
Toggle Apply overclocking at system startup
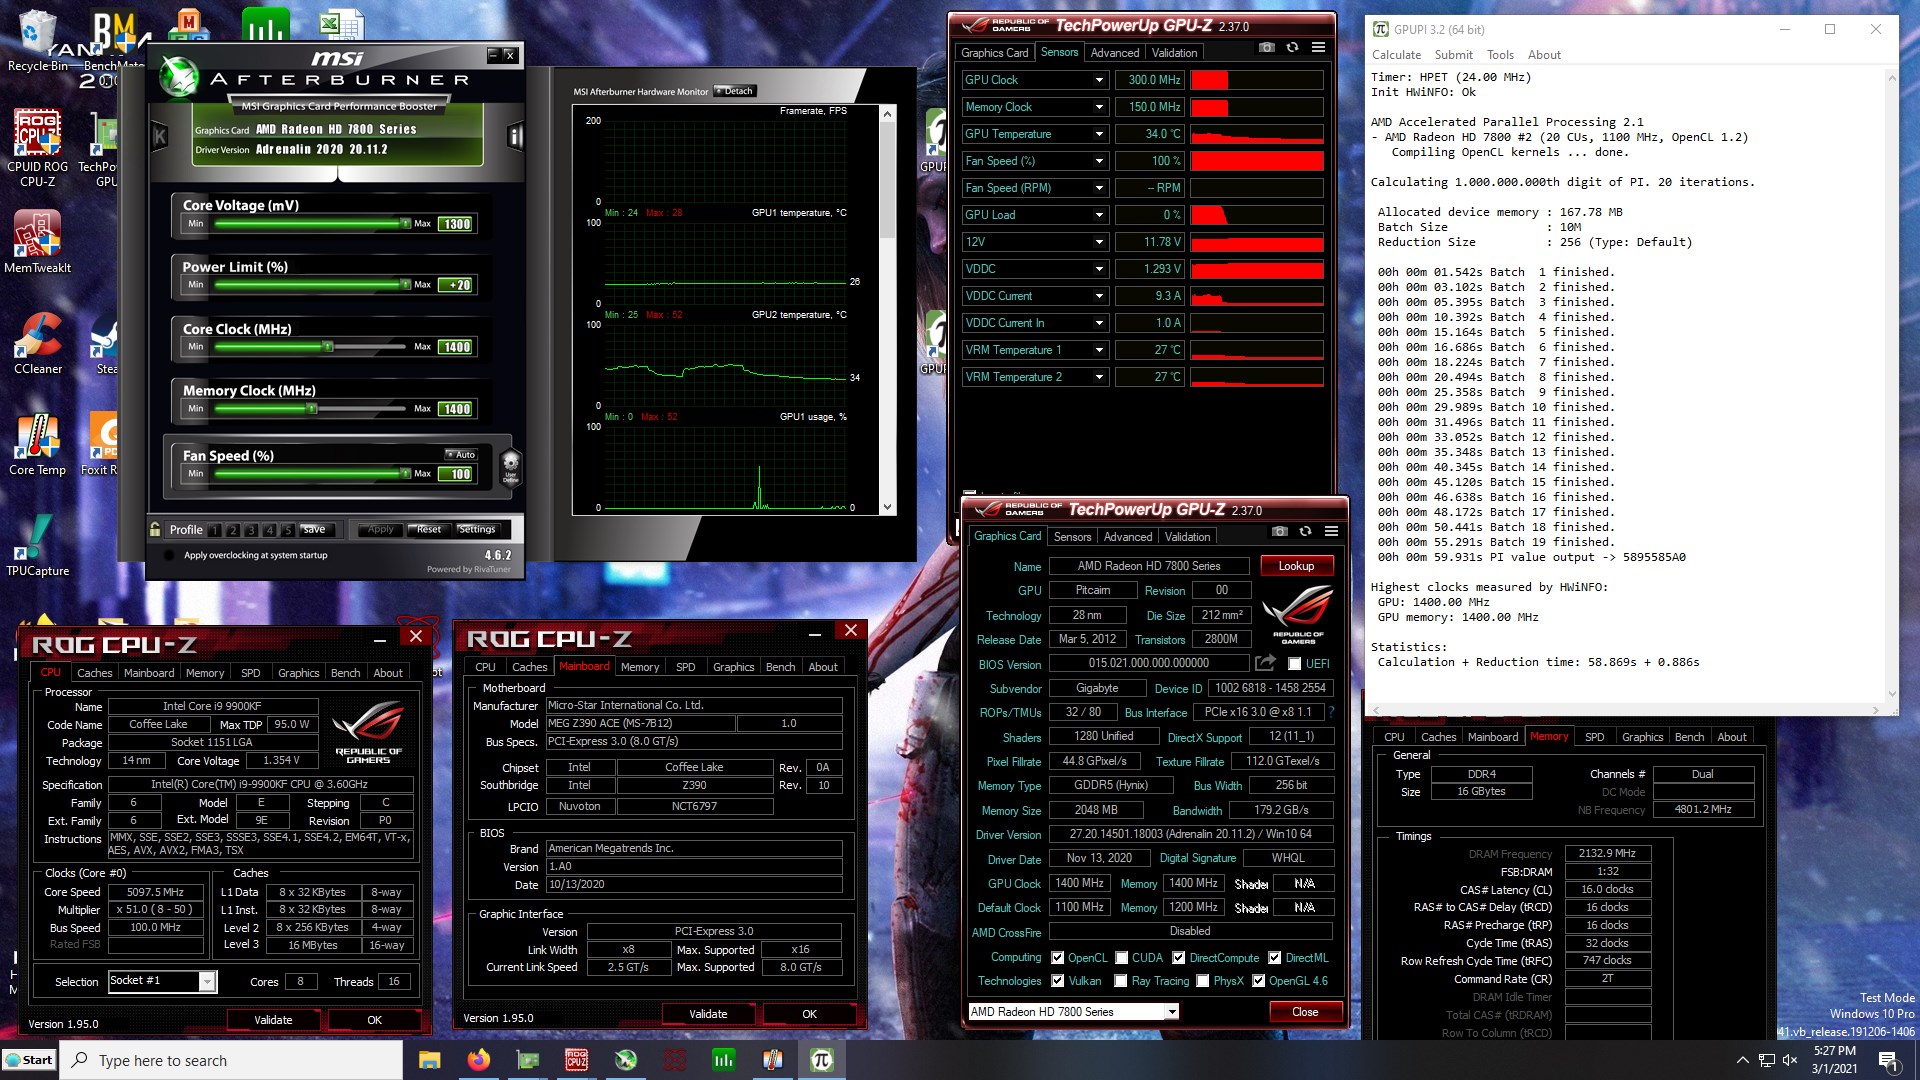point(169,555)
